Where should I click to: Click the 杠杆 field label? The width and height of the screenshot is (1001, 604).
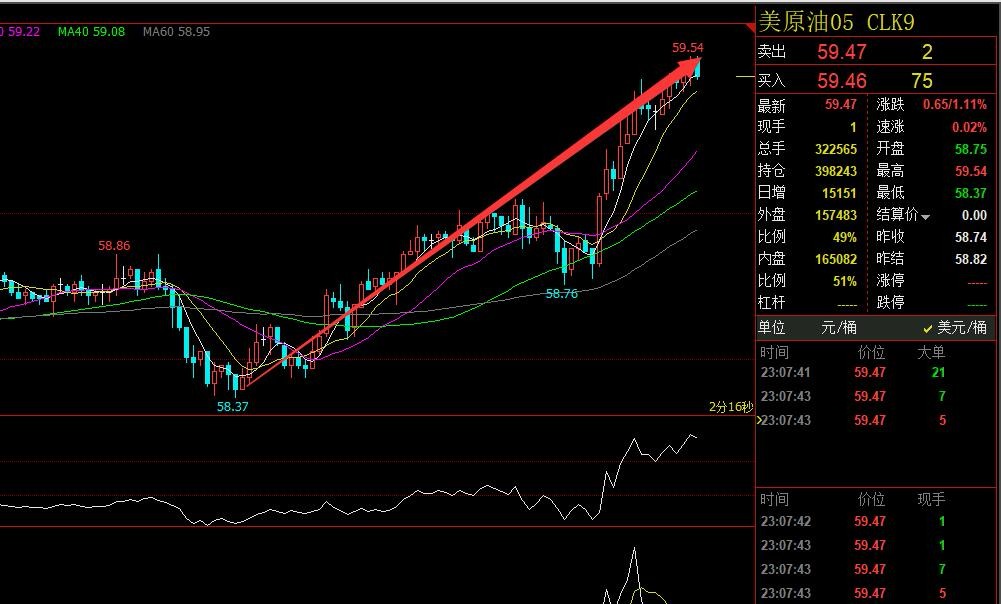pos(771,302)
